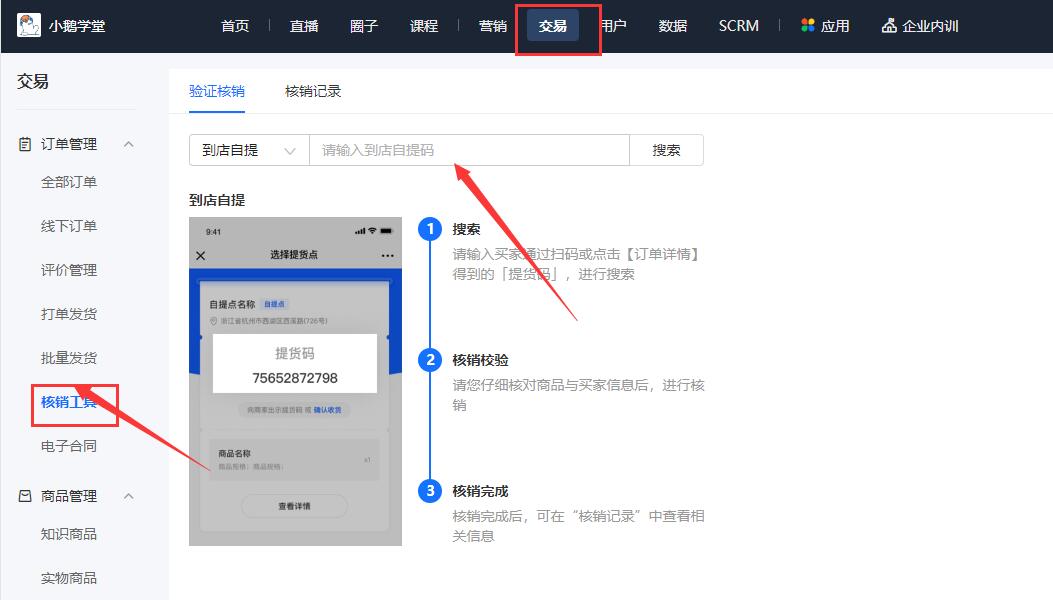
Task: Open 全部订单 in the sidebar
Action: (69, 182)
